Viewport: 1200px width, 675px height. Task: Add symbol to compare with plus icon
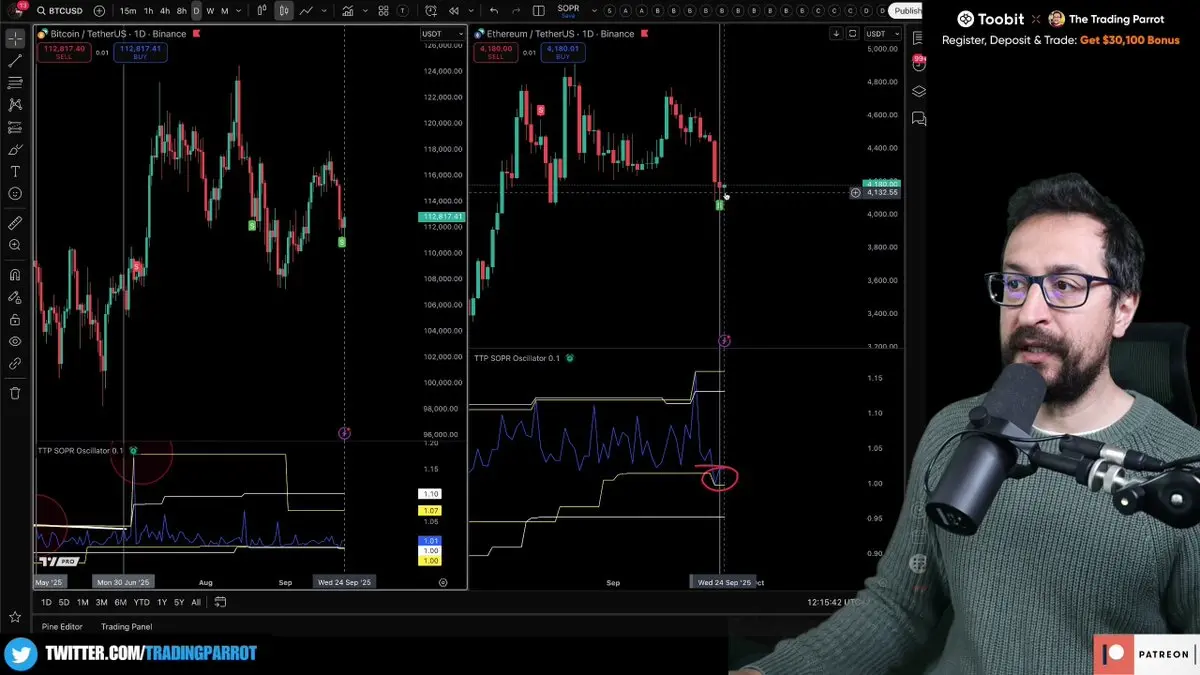point(99,11)
